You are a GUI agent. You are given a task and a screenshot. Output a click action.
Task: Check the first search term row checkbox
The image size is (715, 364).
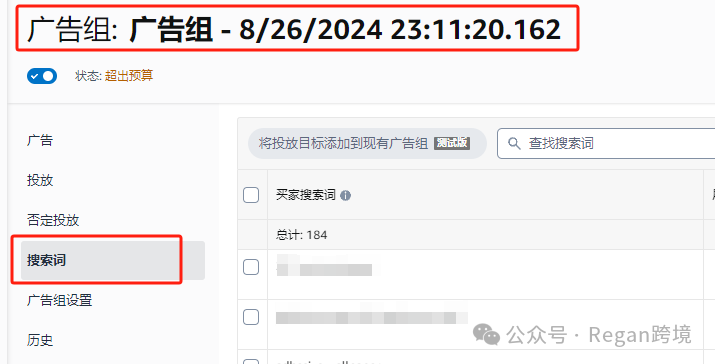pos(251,267)
